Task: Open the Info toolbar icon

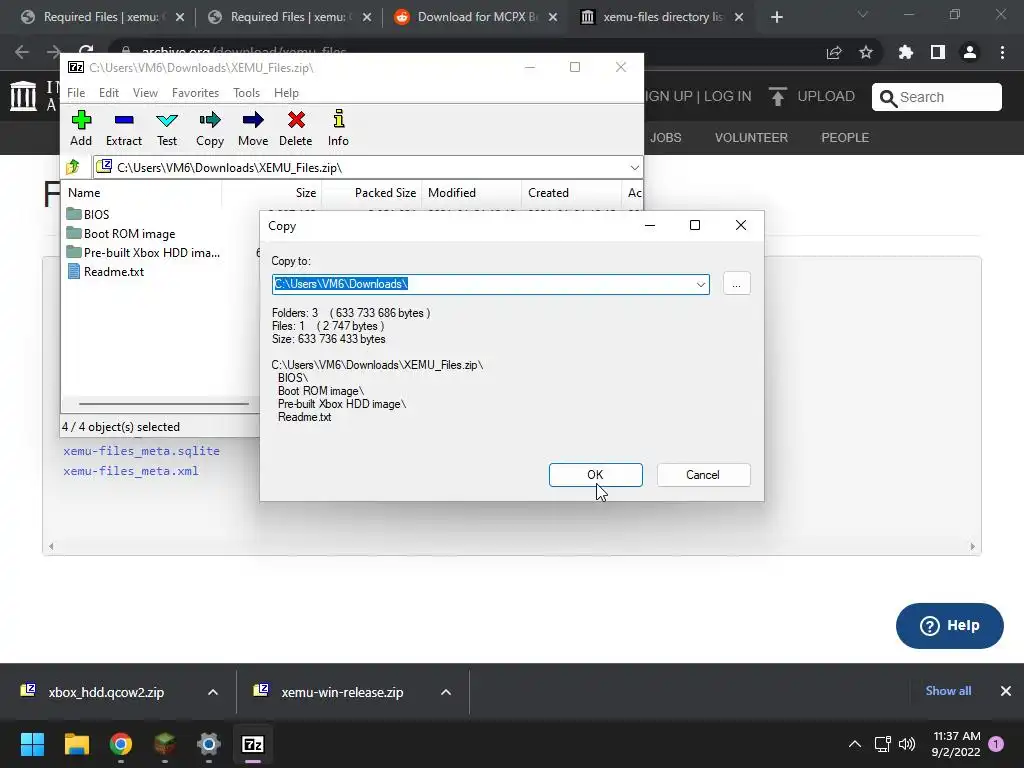Action: [338, 128]
